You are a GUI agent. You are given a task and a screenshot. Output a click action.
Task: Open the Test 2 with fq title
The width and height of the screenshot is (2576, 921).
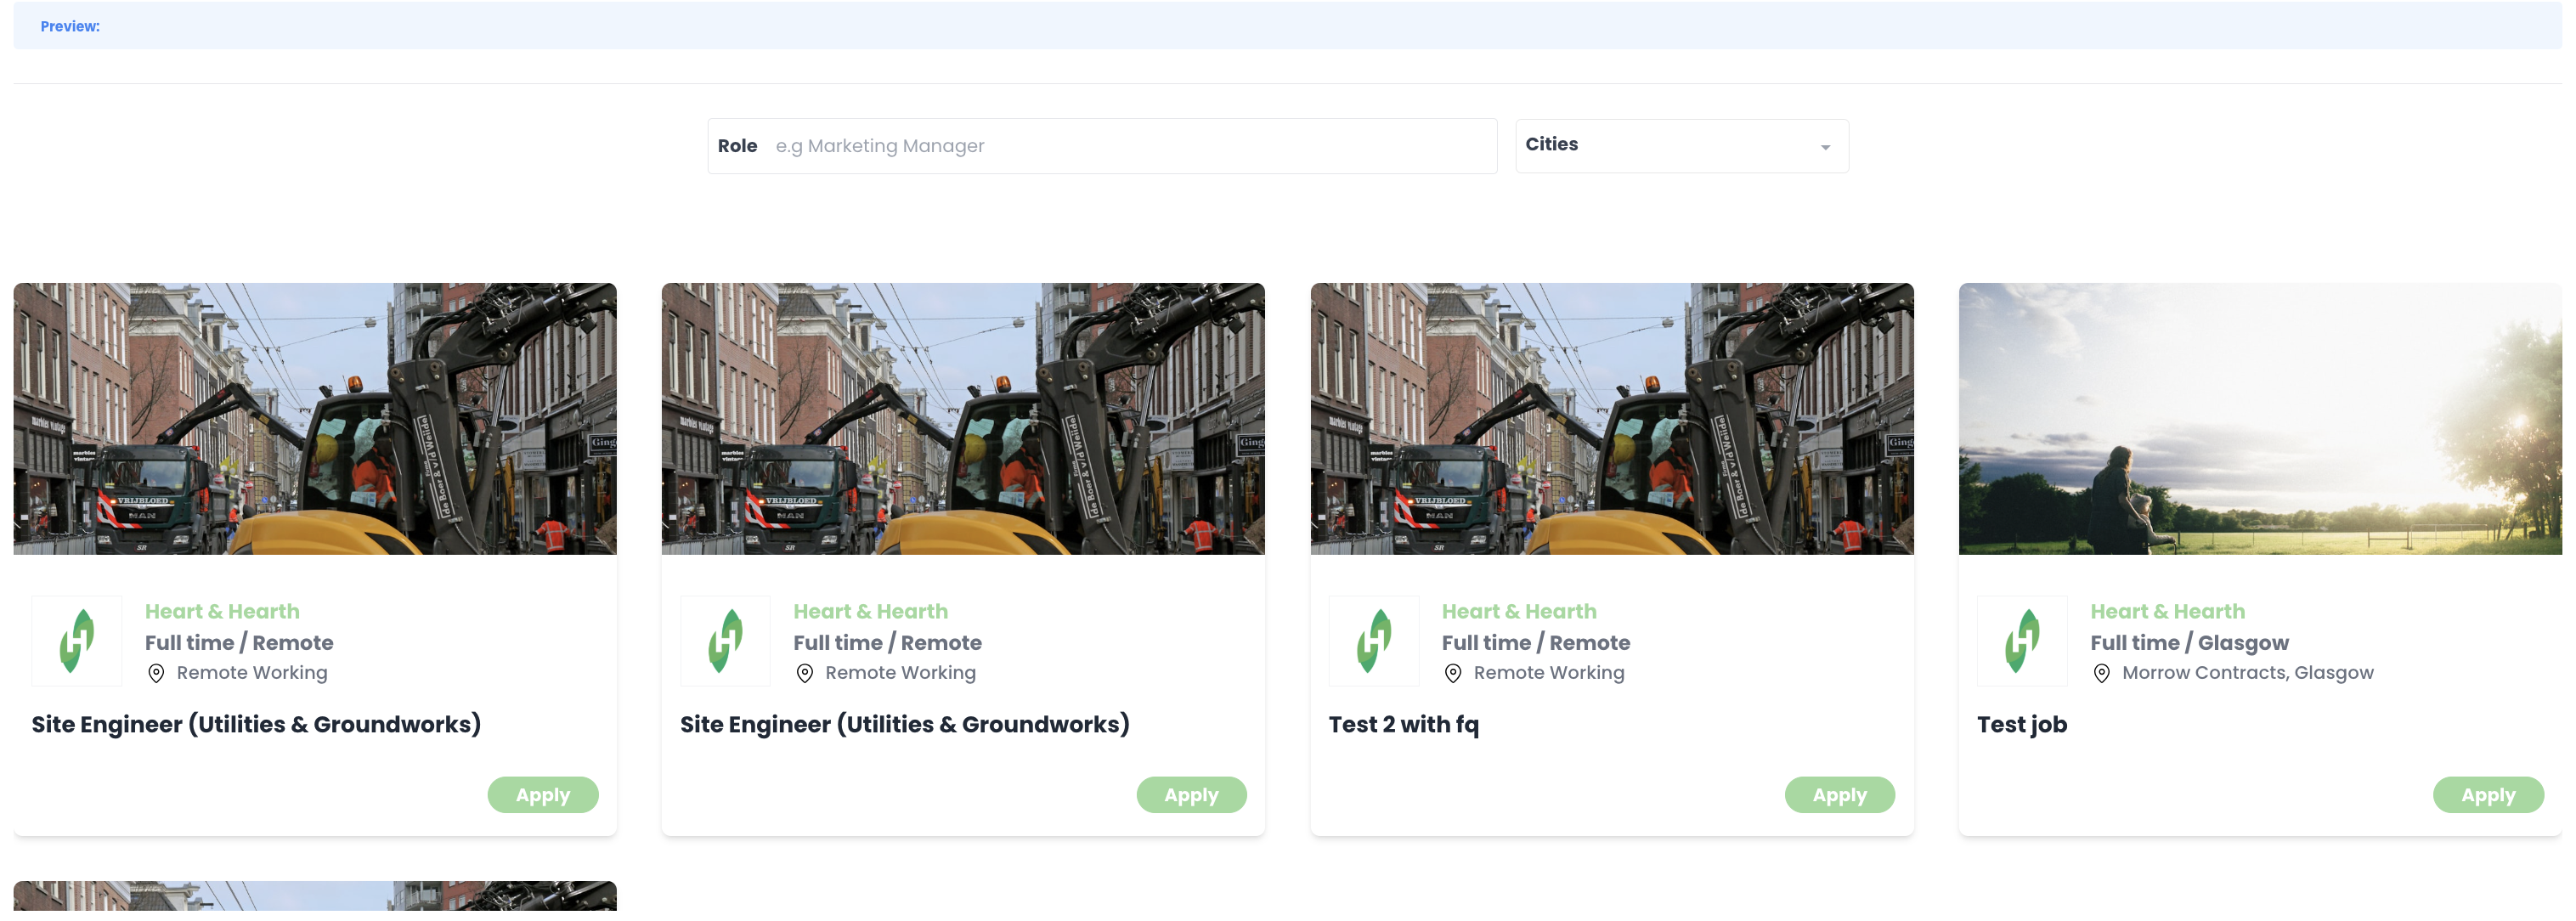point(1403,725)
